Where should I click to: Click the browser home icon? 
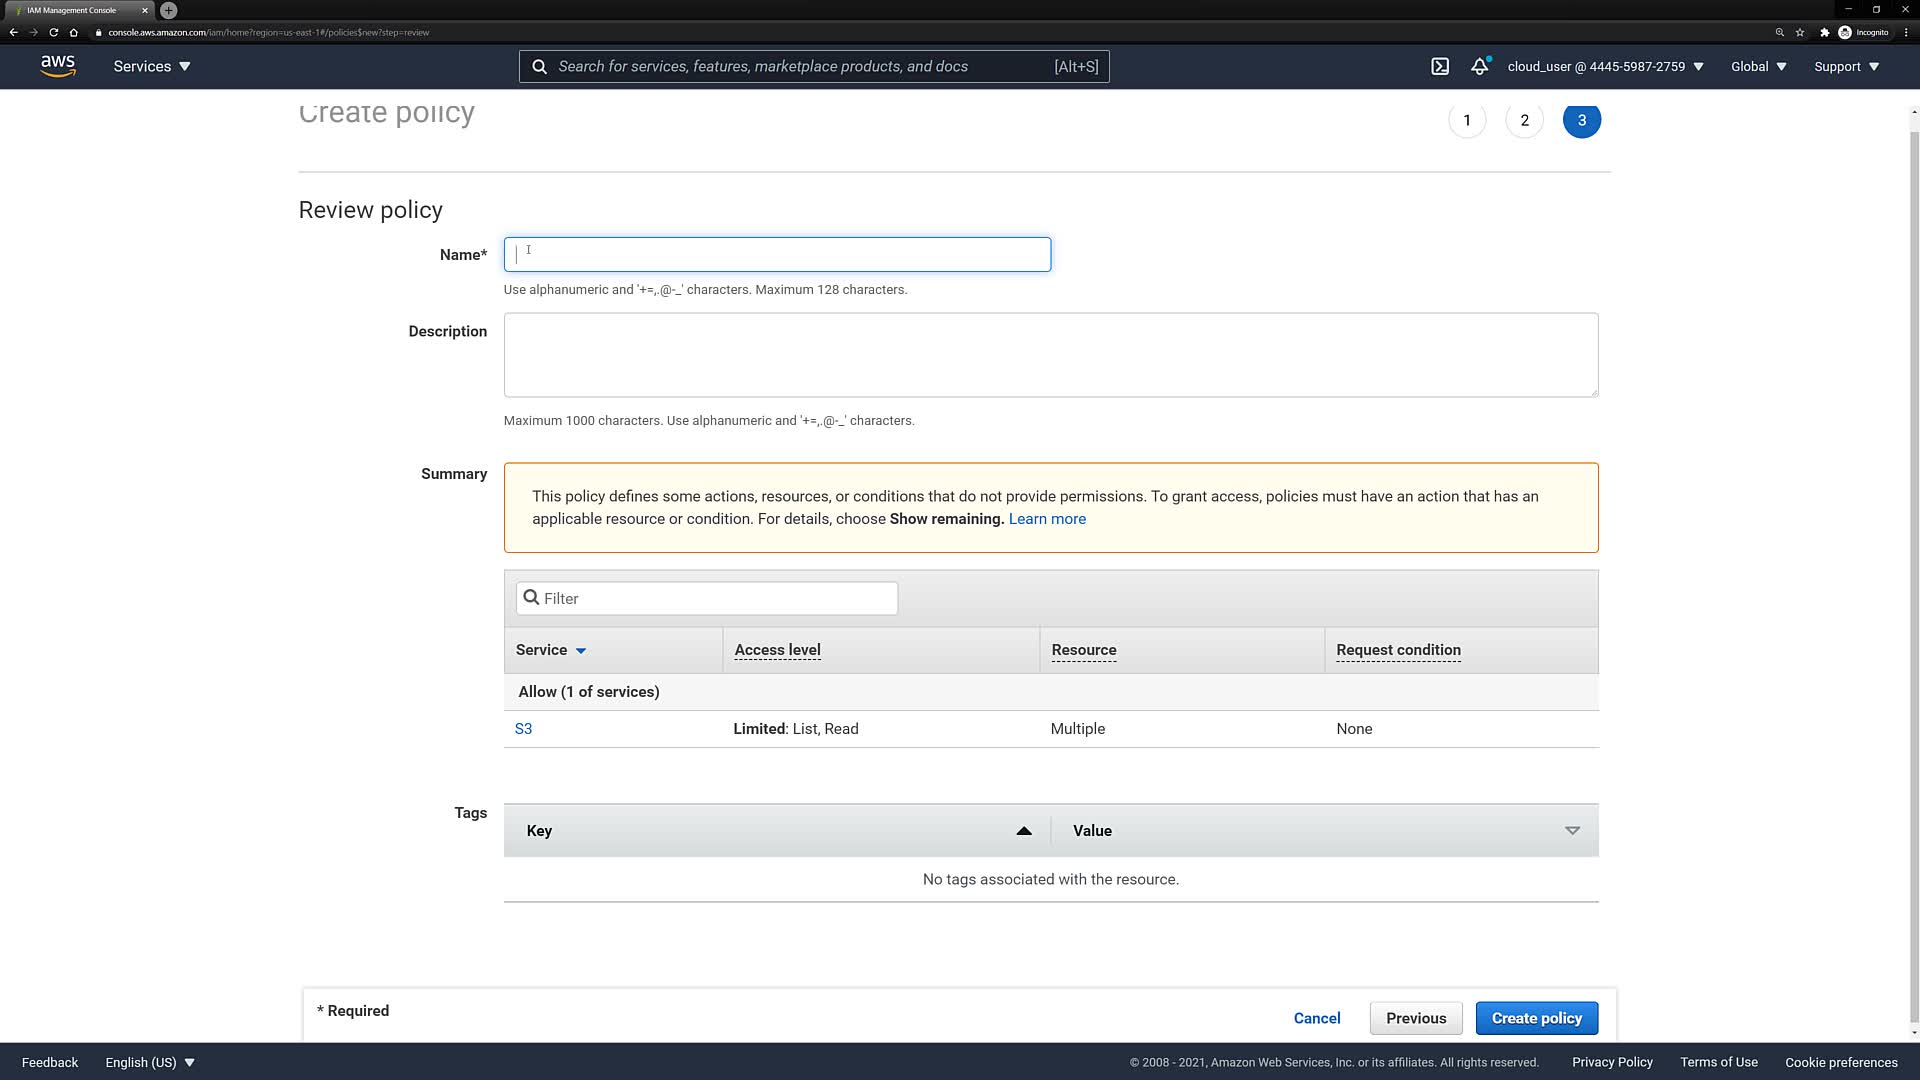pos(73,32)
